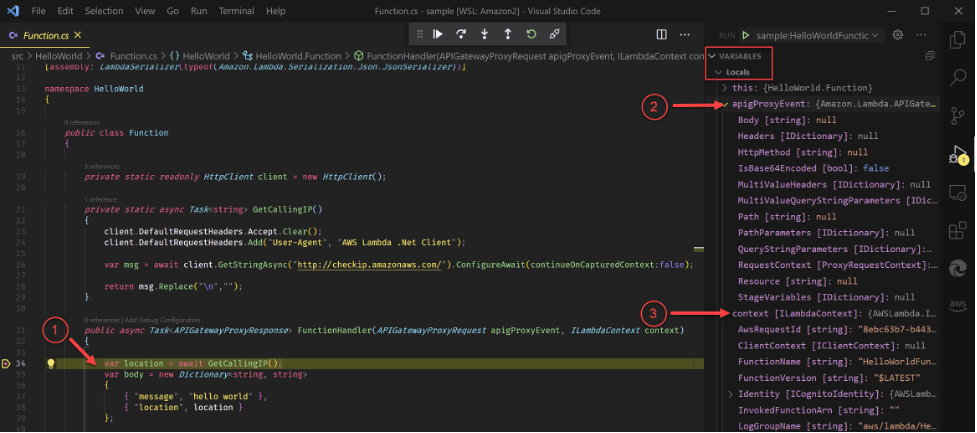Open the Explorer view in activity bar
Image resolution: width=977 pixels, height=433 pixels.
click(x=958, y=41)
